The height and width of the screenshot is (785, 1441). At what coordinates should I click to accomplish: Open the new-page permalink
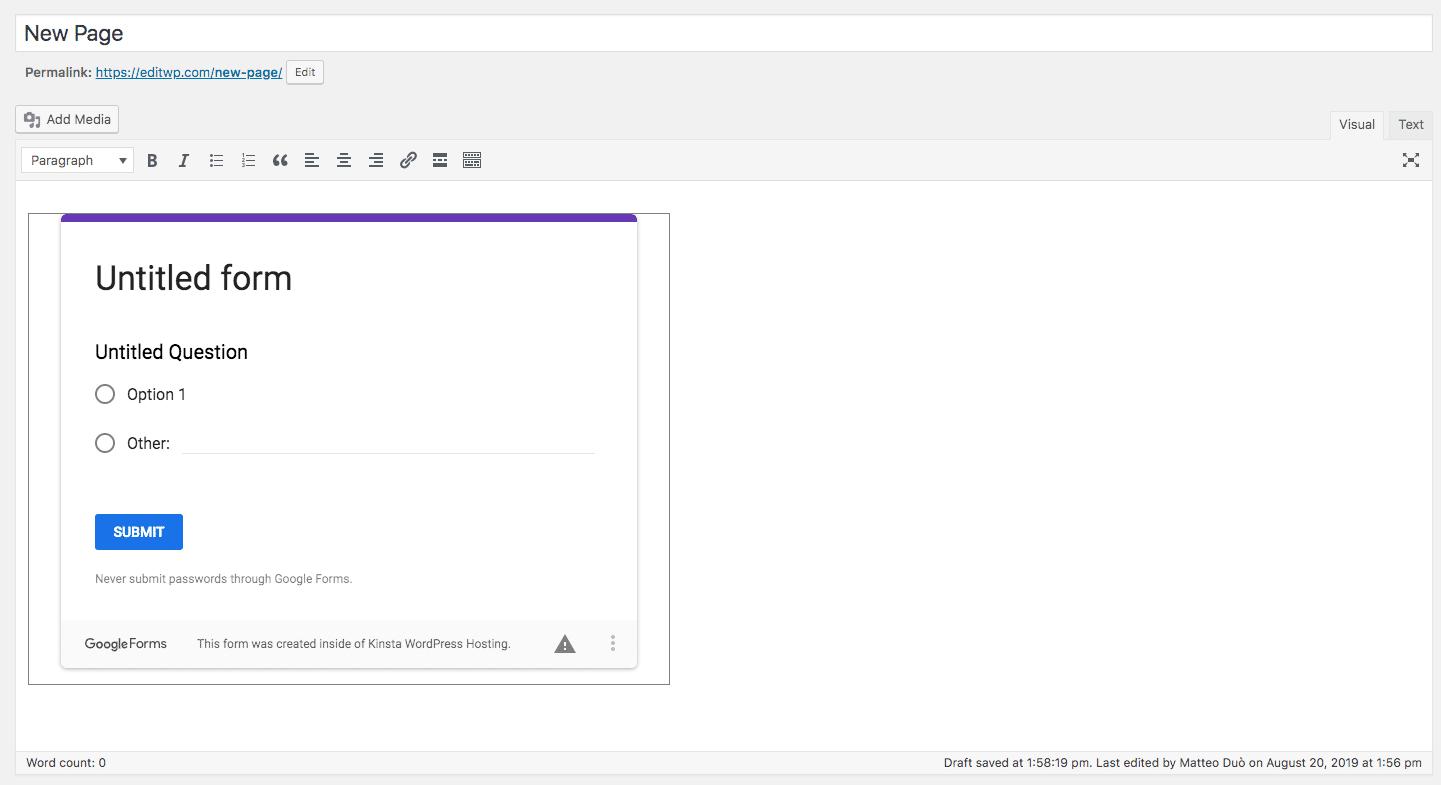tap(188, 72)
